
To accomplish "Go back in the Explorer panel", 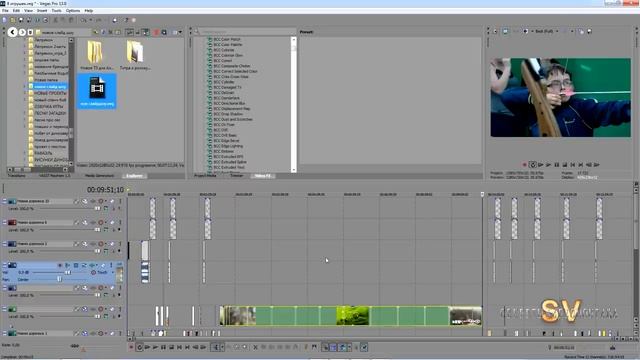I will pos(12,32).
